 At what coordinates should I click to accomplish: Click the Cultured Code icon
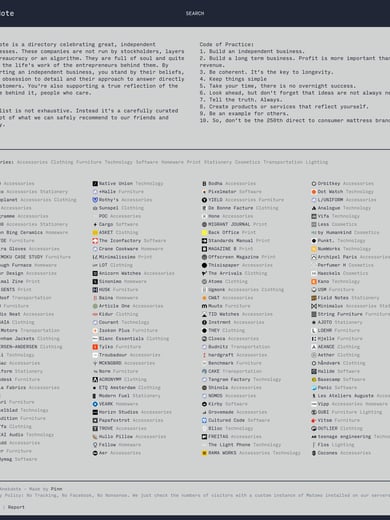[x=204, y=420]
